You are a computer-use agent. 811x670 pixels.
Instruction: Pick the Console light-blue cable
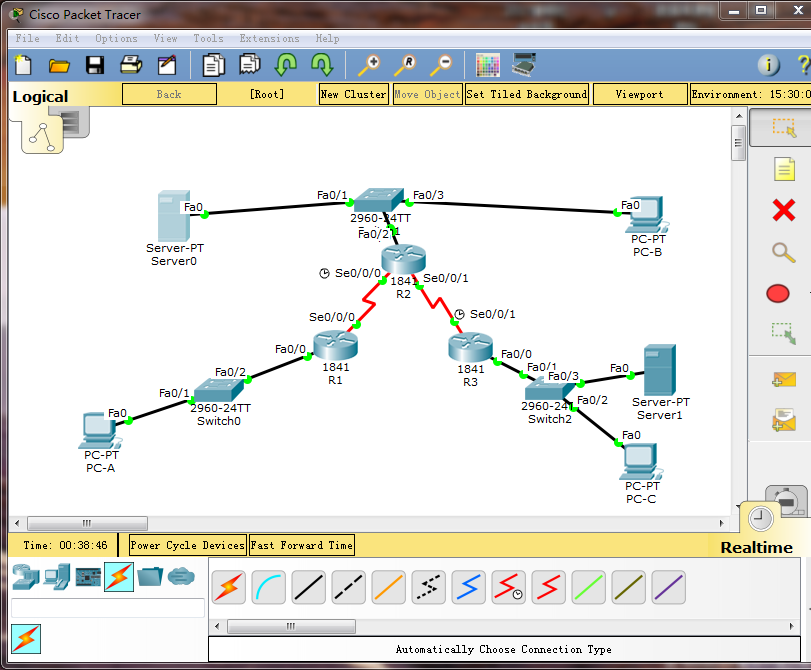[268, 587]
